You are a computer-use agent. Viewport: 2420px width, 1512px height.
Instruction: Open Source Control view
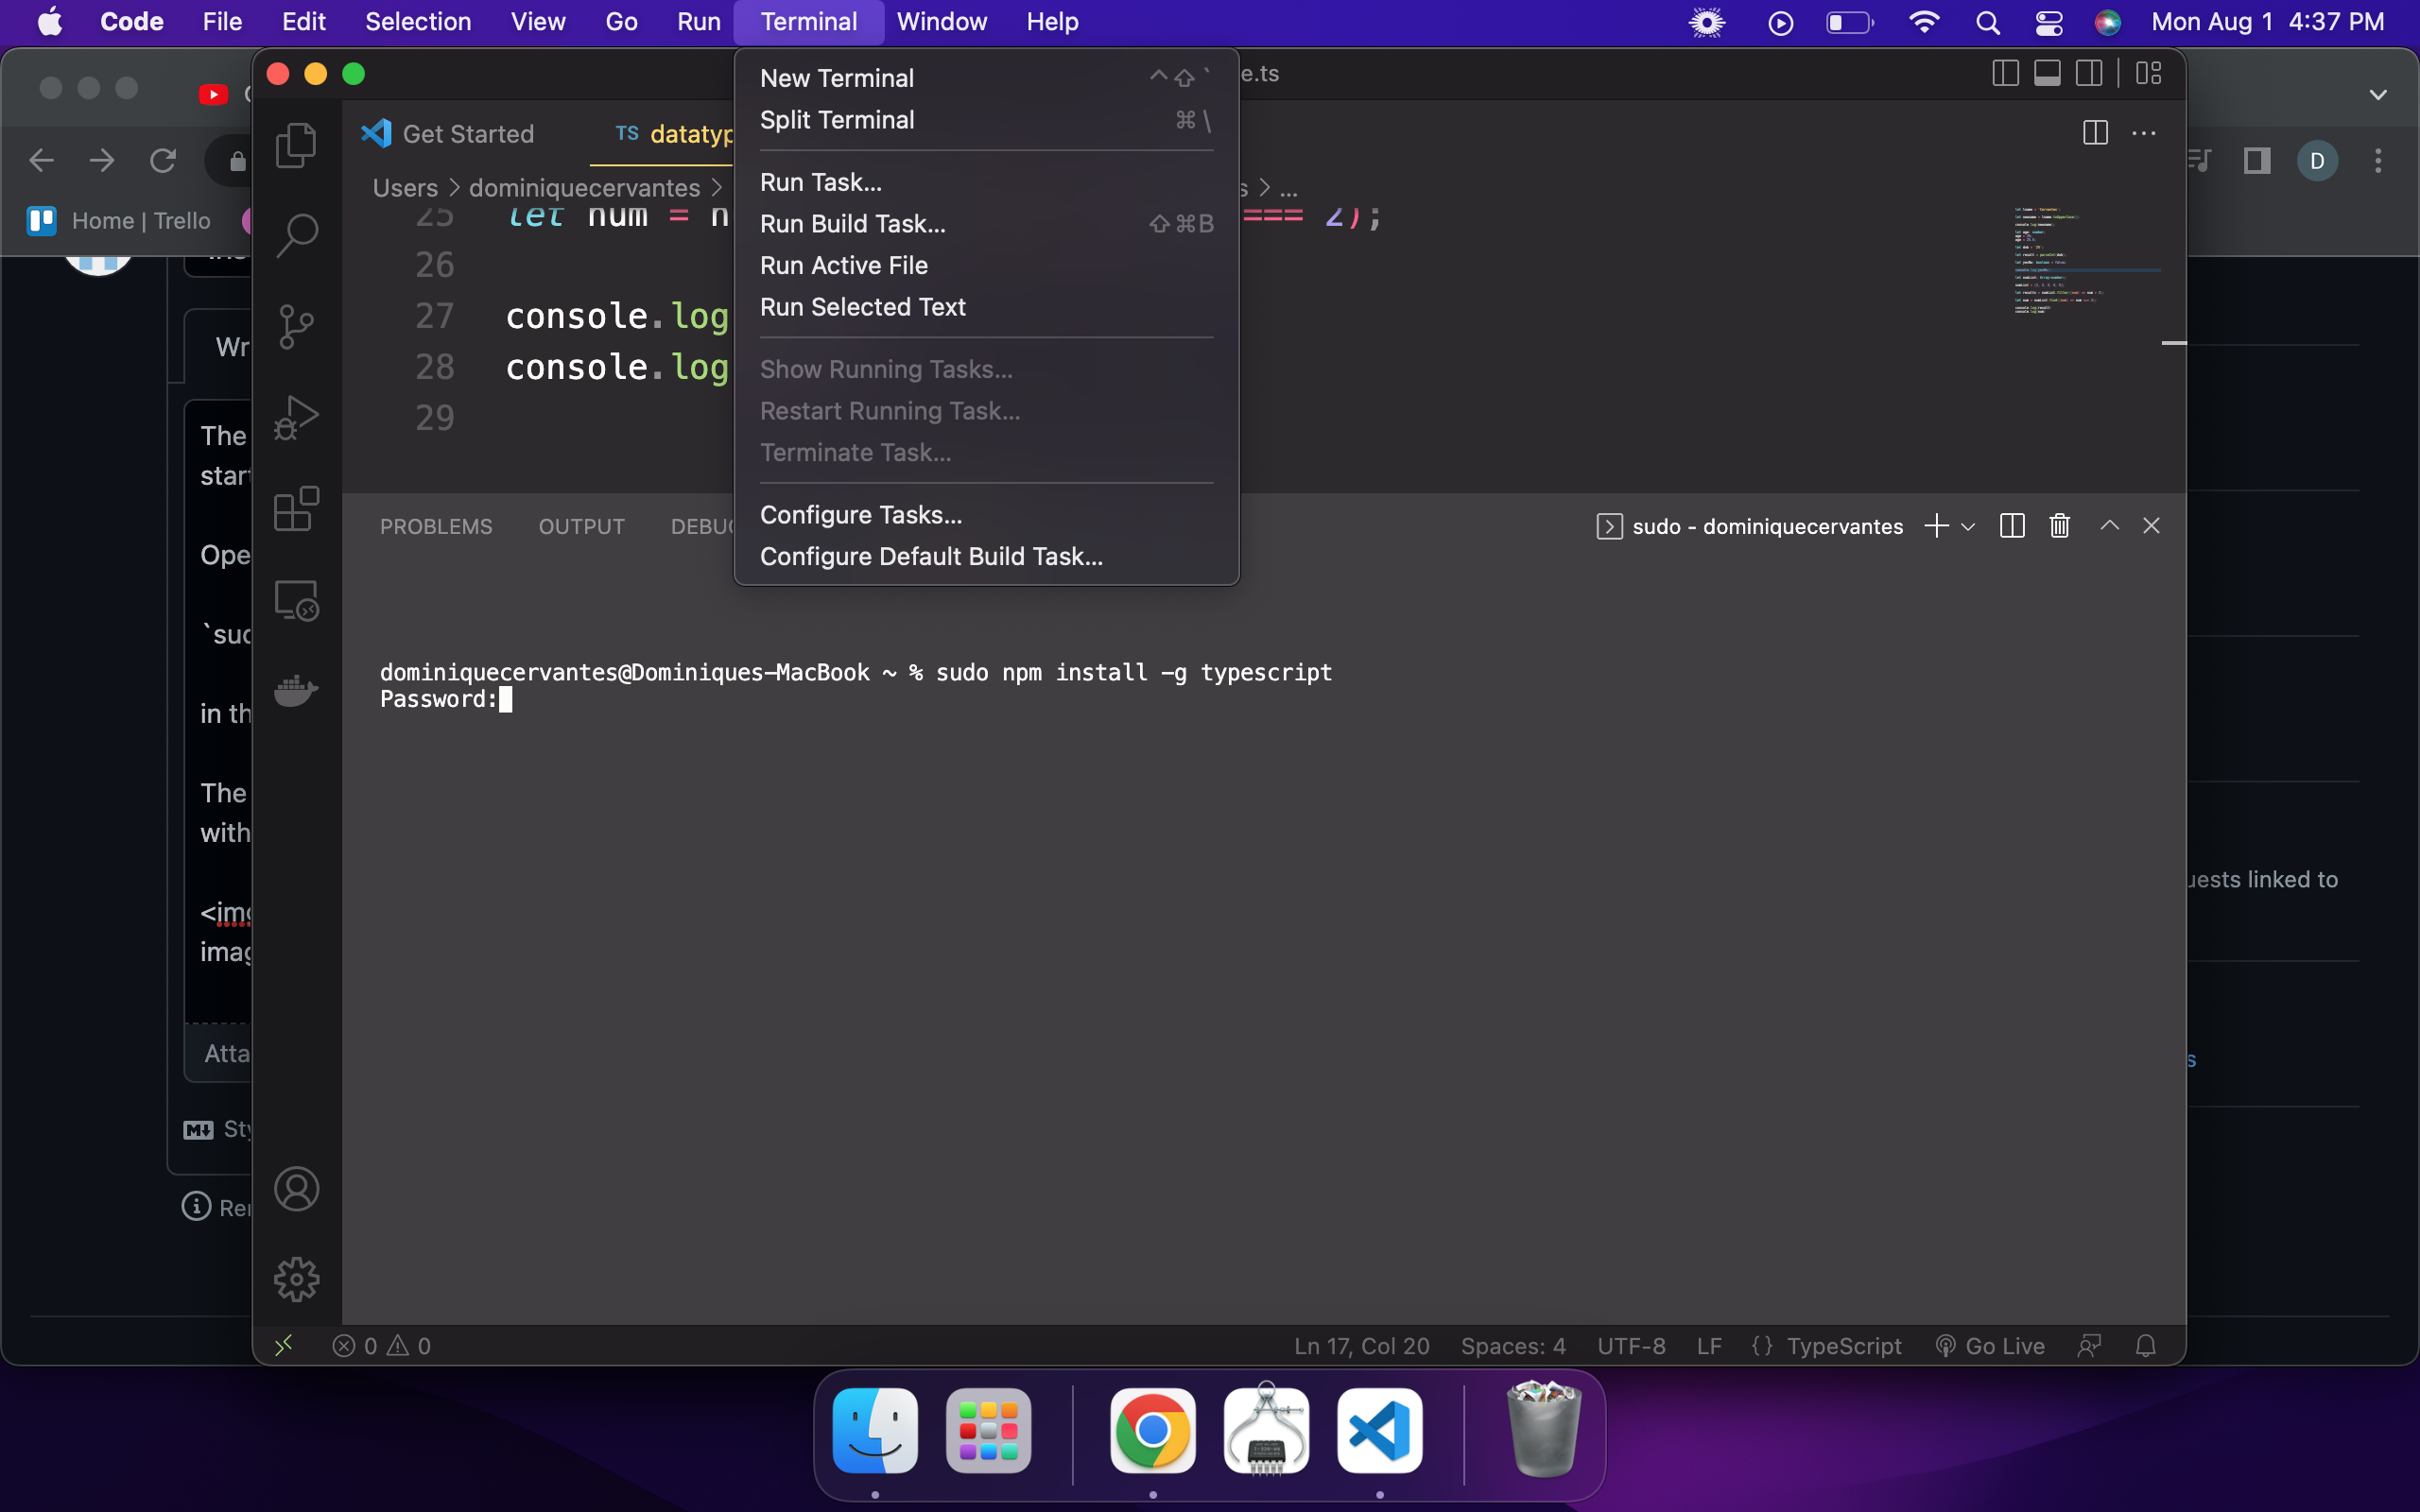pos(296,326)
